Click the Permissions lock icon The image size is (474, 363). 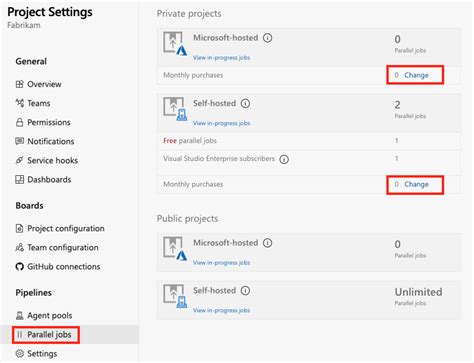19,122
